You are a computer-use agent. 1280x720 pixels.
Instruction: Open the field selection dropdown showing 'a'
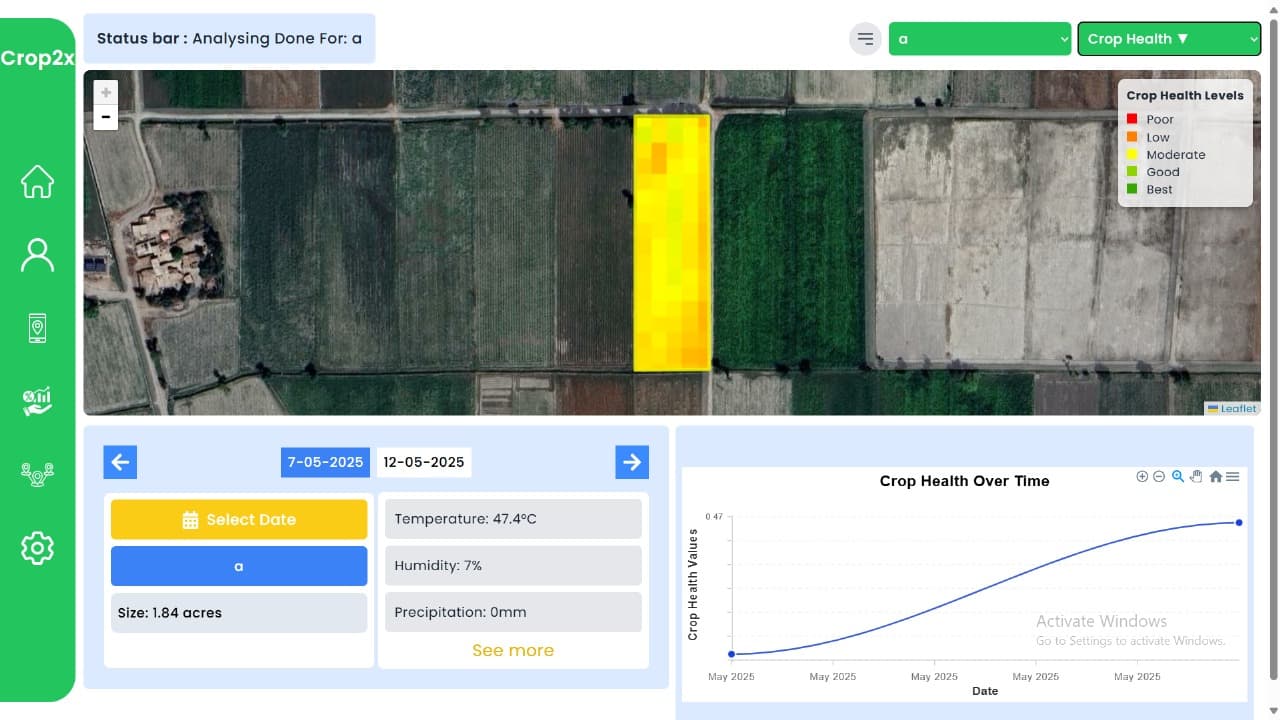click(979, 38)
